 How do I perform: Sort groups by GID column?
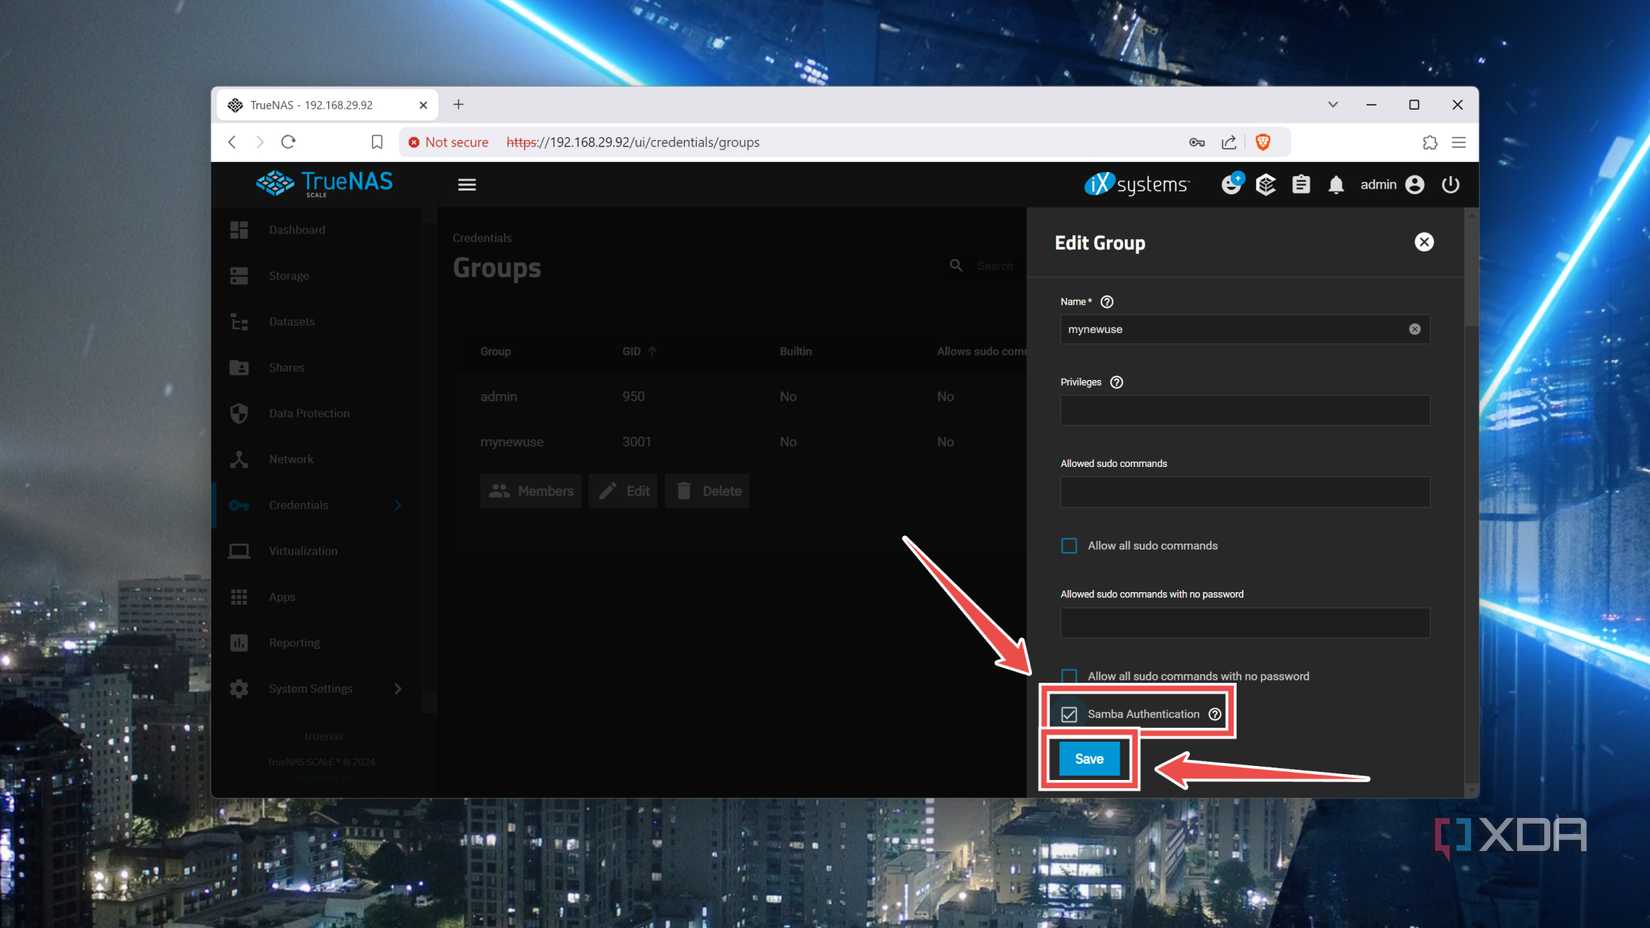tap(639, 351)
